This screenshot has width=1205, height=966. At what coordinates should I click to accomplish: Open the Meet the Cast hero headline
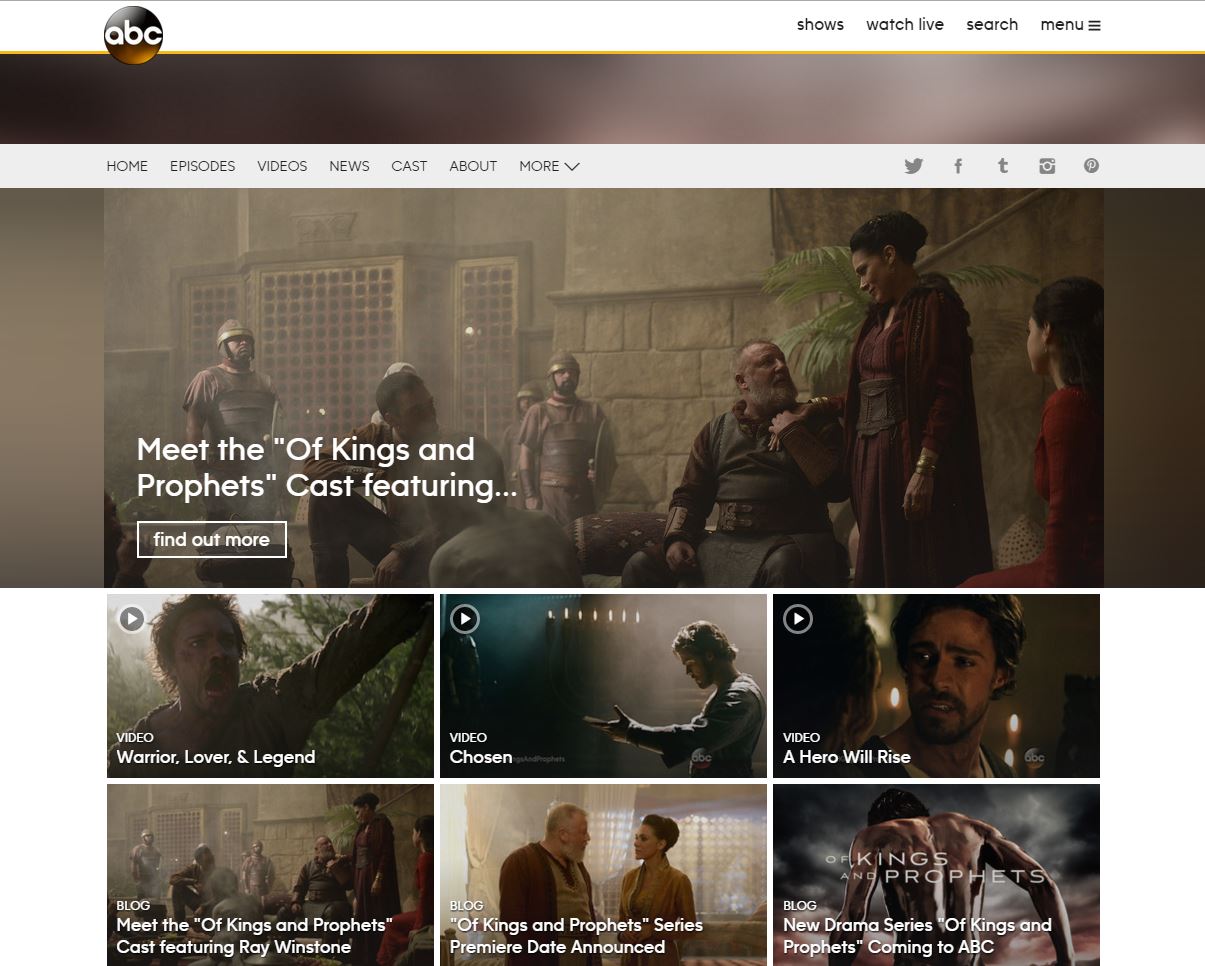click(x=327, y=467)
